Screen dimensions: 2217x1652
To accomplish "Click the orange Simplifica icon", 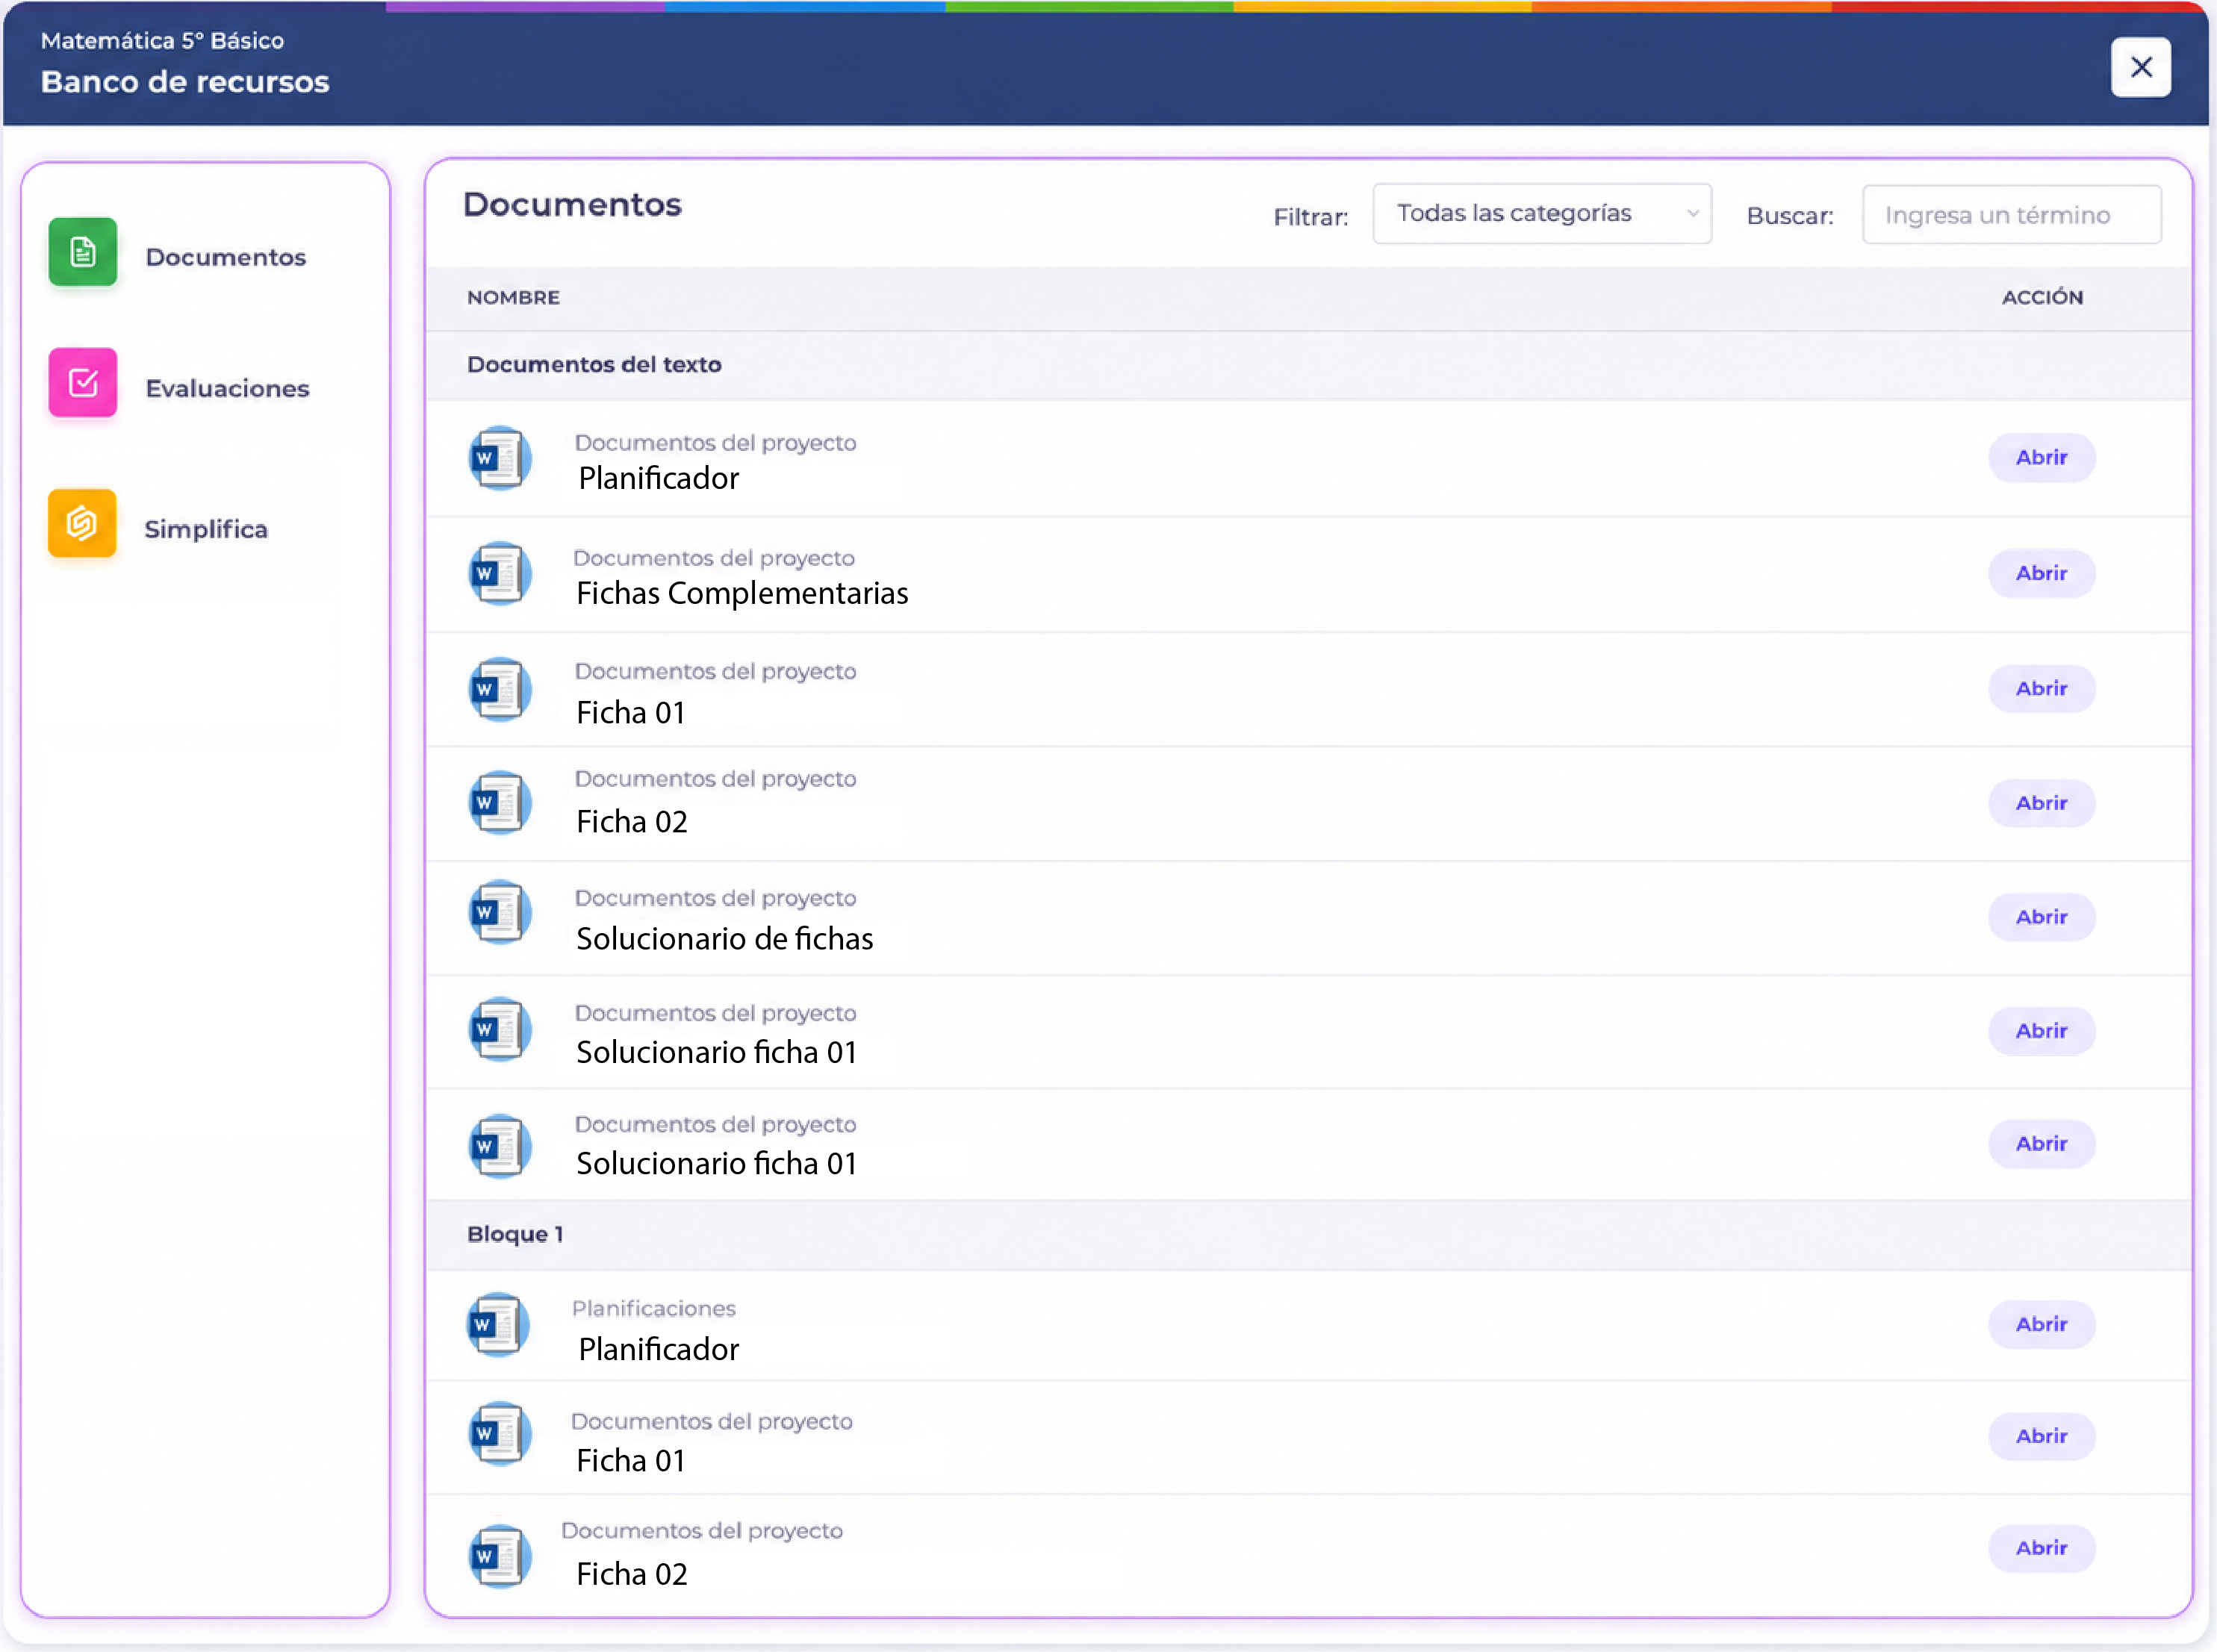I will [82, 523].
